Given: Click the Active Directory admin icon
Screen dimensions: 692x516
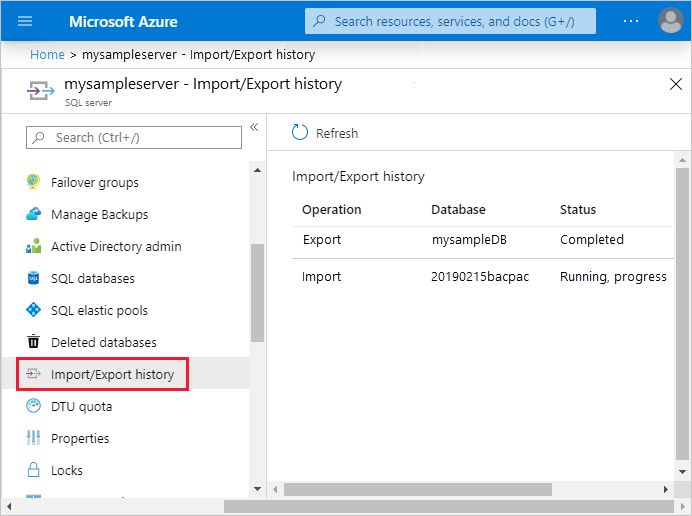Looking at the screenshot, I should [33, 246].
